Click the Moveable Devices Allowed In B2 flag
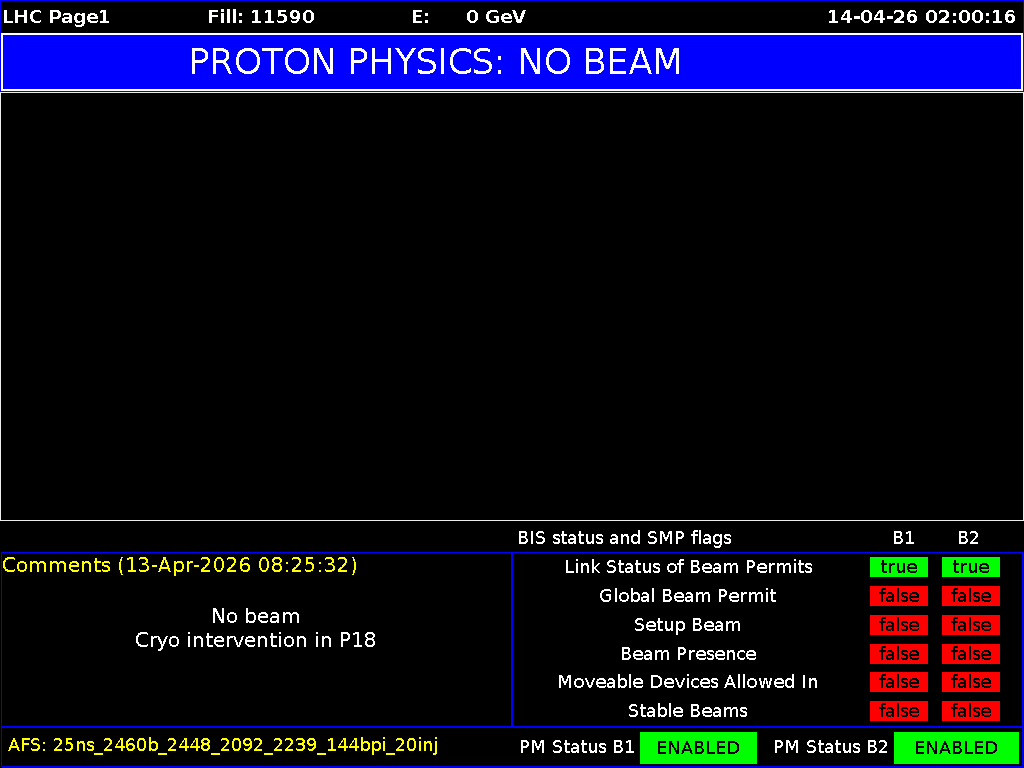1024x768 pixels. tap(970, 682)
